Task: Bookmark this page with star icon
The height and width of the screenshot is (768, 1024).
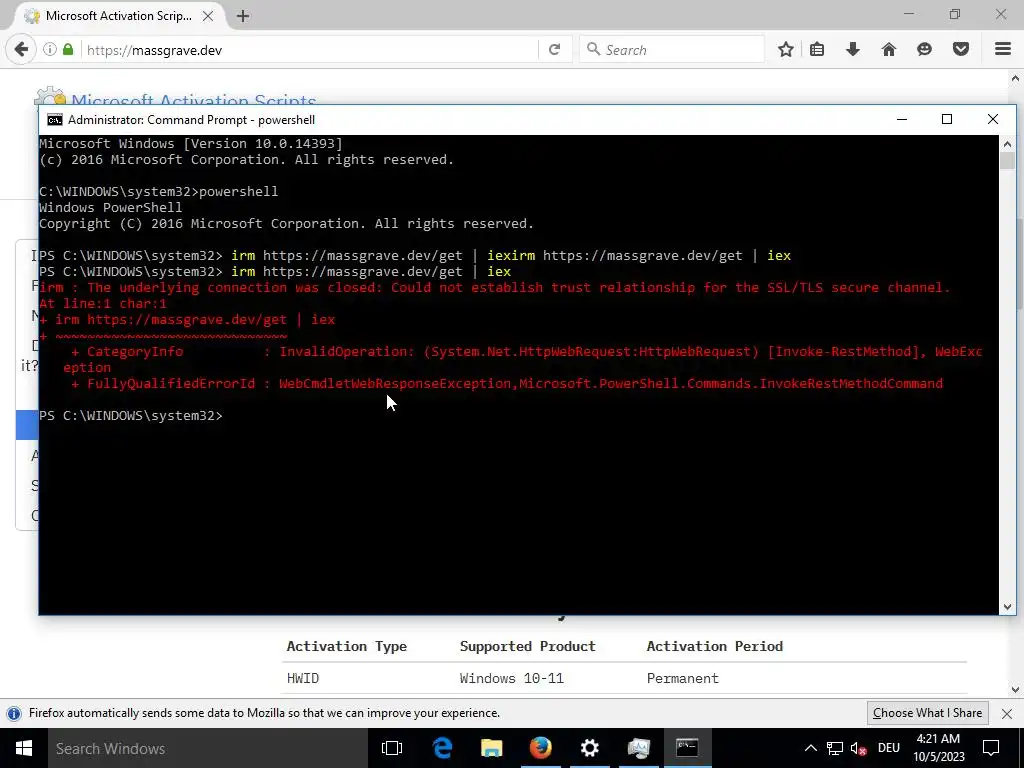Action: pos(786,50)
